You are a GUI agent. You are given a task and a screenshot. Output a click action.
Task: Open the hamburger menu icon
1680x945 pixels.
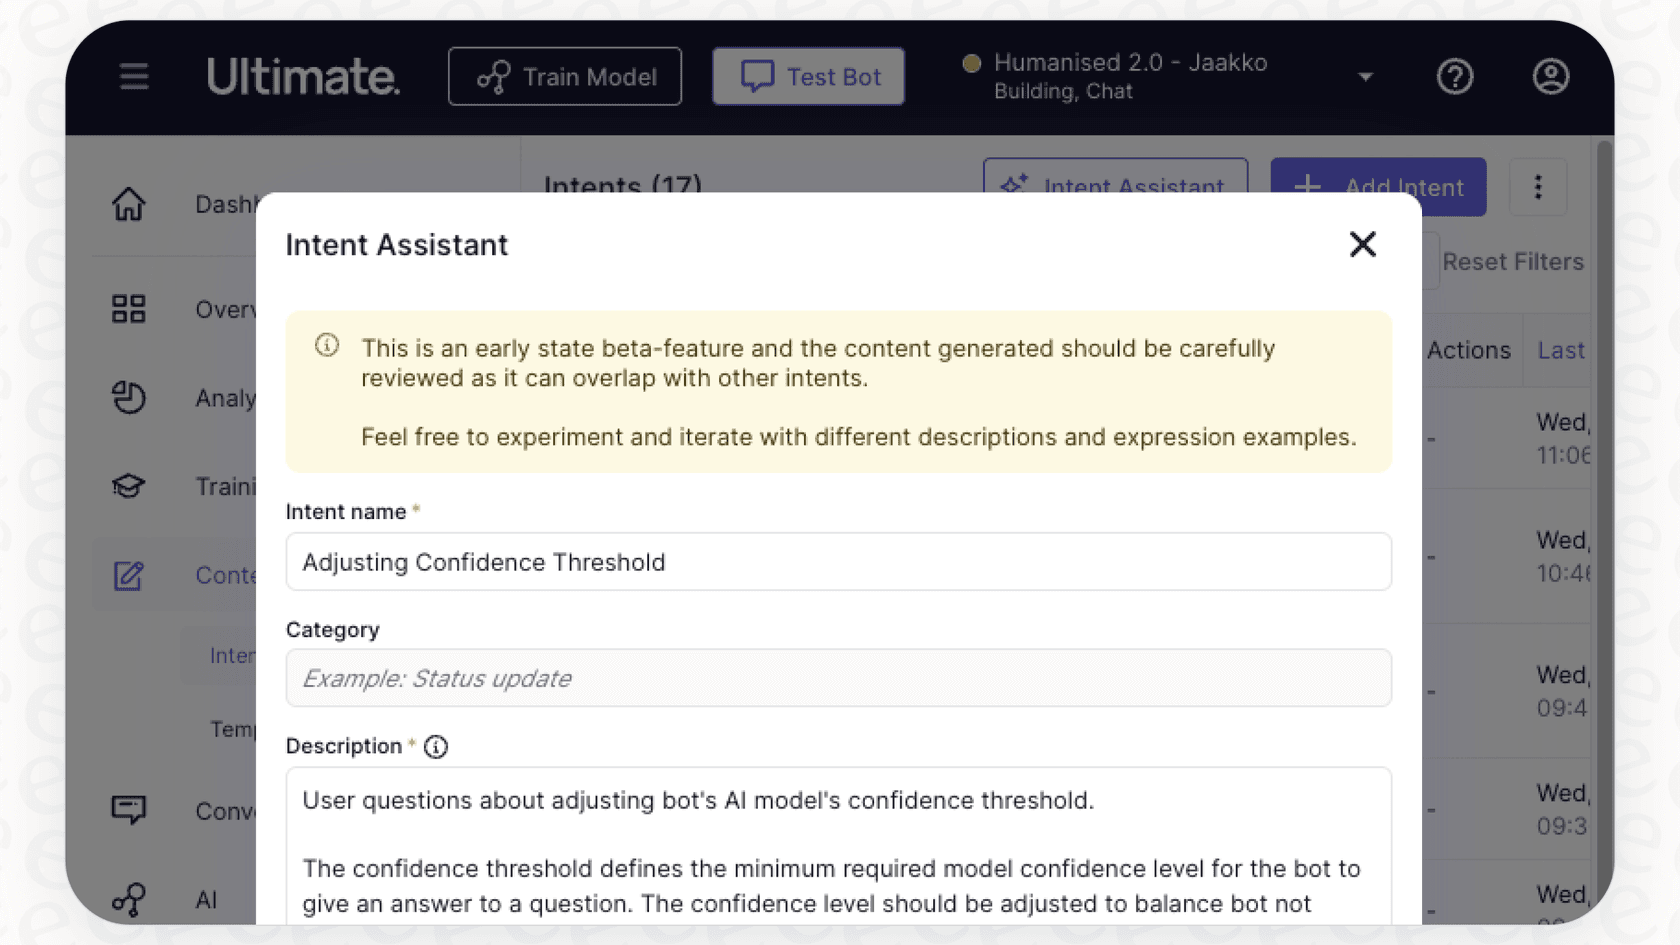(x=134, y=76)
